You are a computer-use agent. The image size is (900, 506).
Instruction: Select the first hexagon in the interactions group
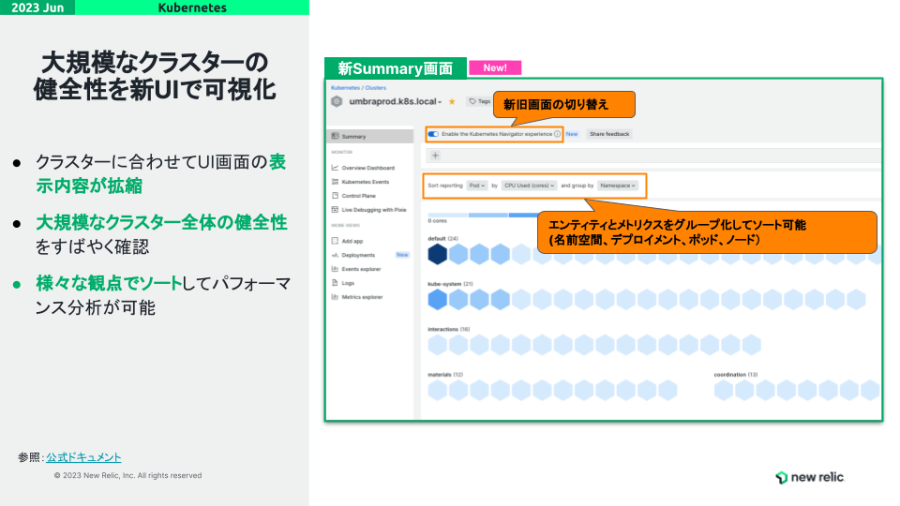click(x=437, y=344)
